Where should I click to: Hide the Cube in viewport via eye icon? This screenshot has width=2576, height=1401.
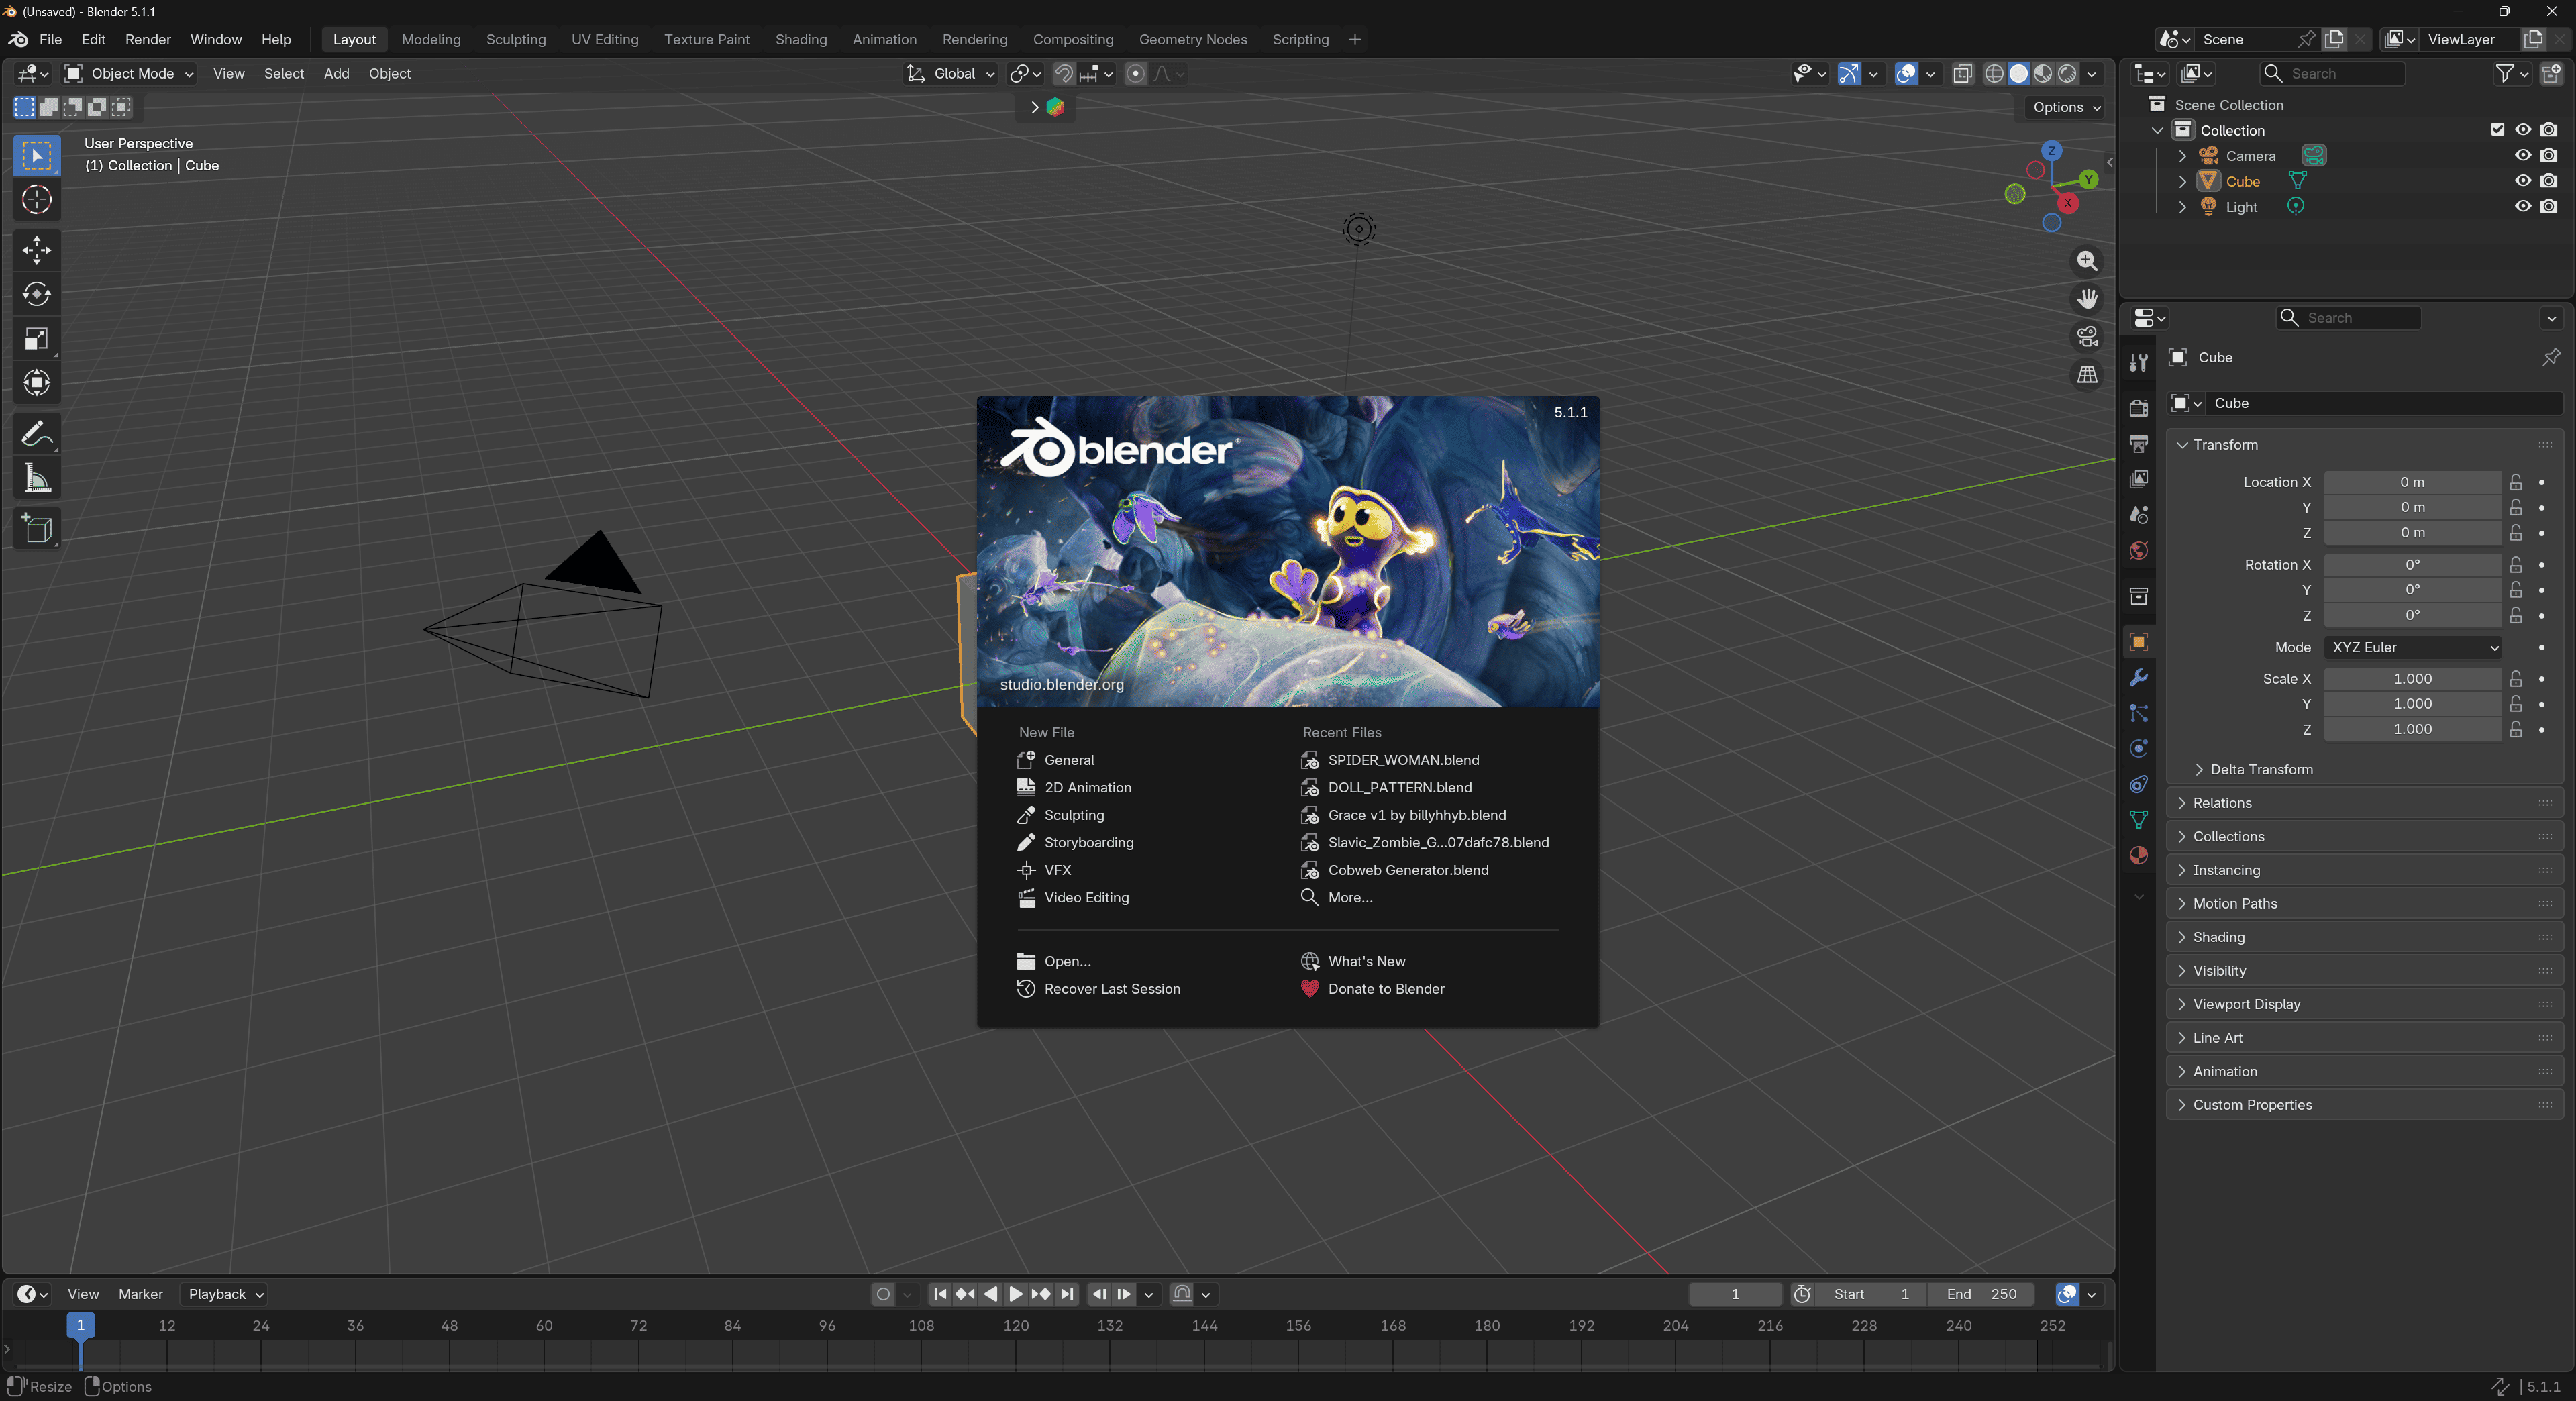(x=2522, y=181)
